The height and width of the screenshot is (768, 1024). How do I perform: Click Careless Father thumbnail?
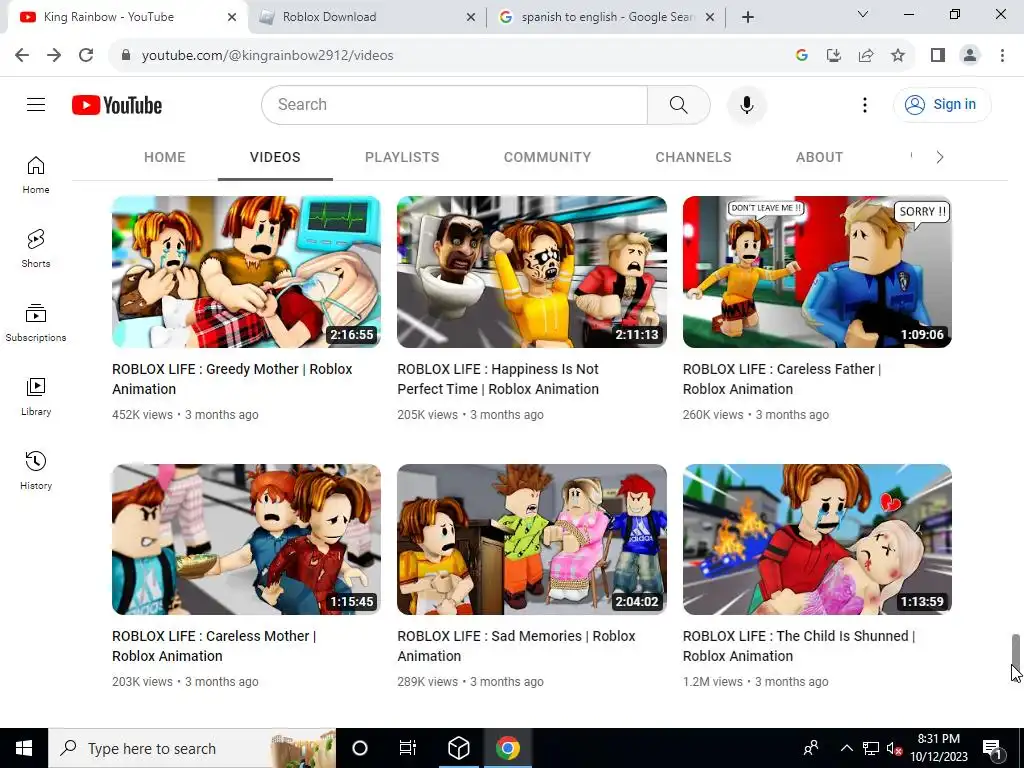click(817, 272)
